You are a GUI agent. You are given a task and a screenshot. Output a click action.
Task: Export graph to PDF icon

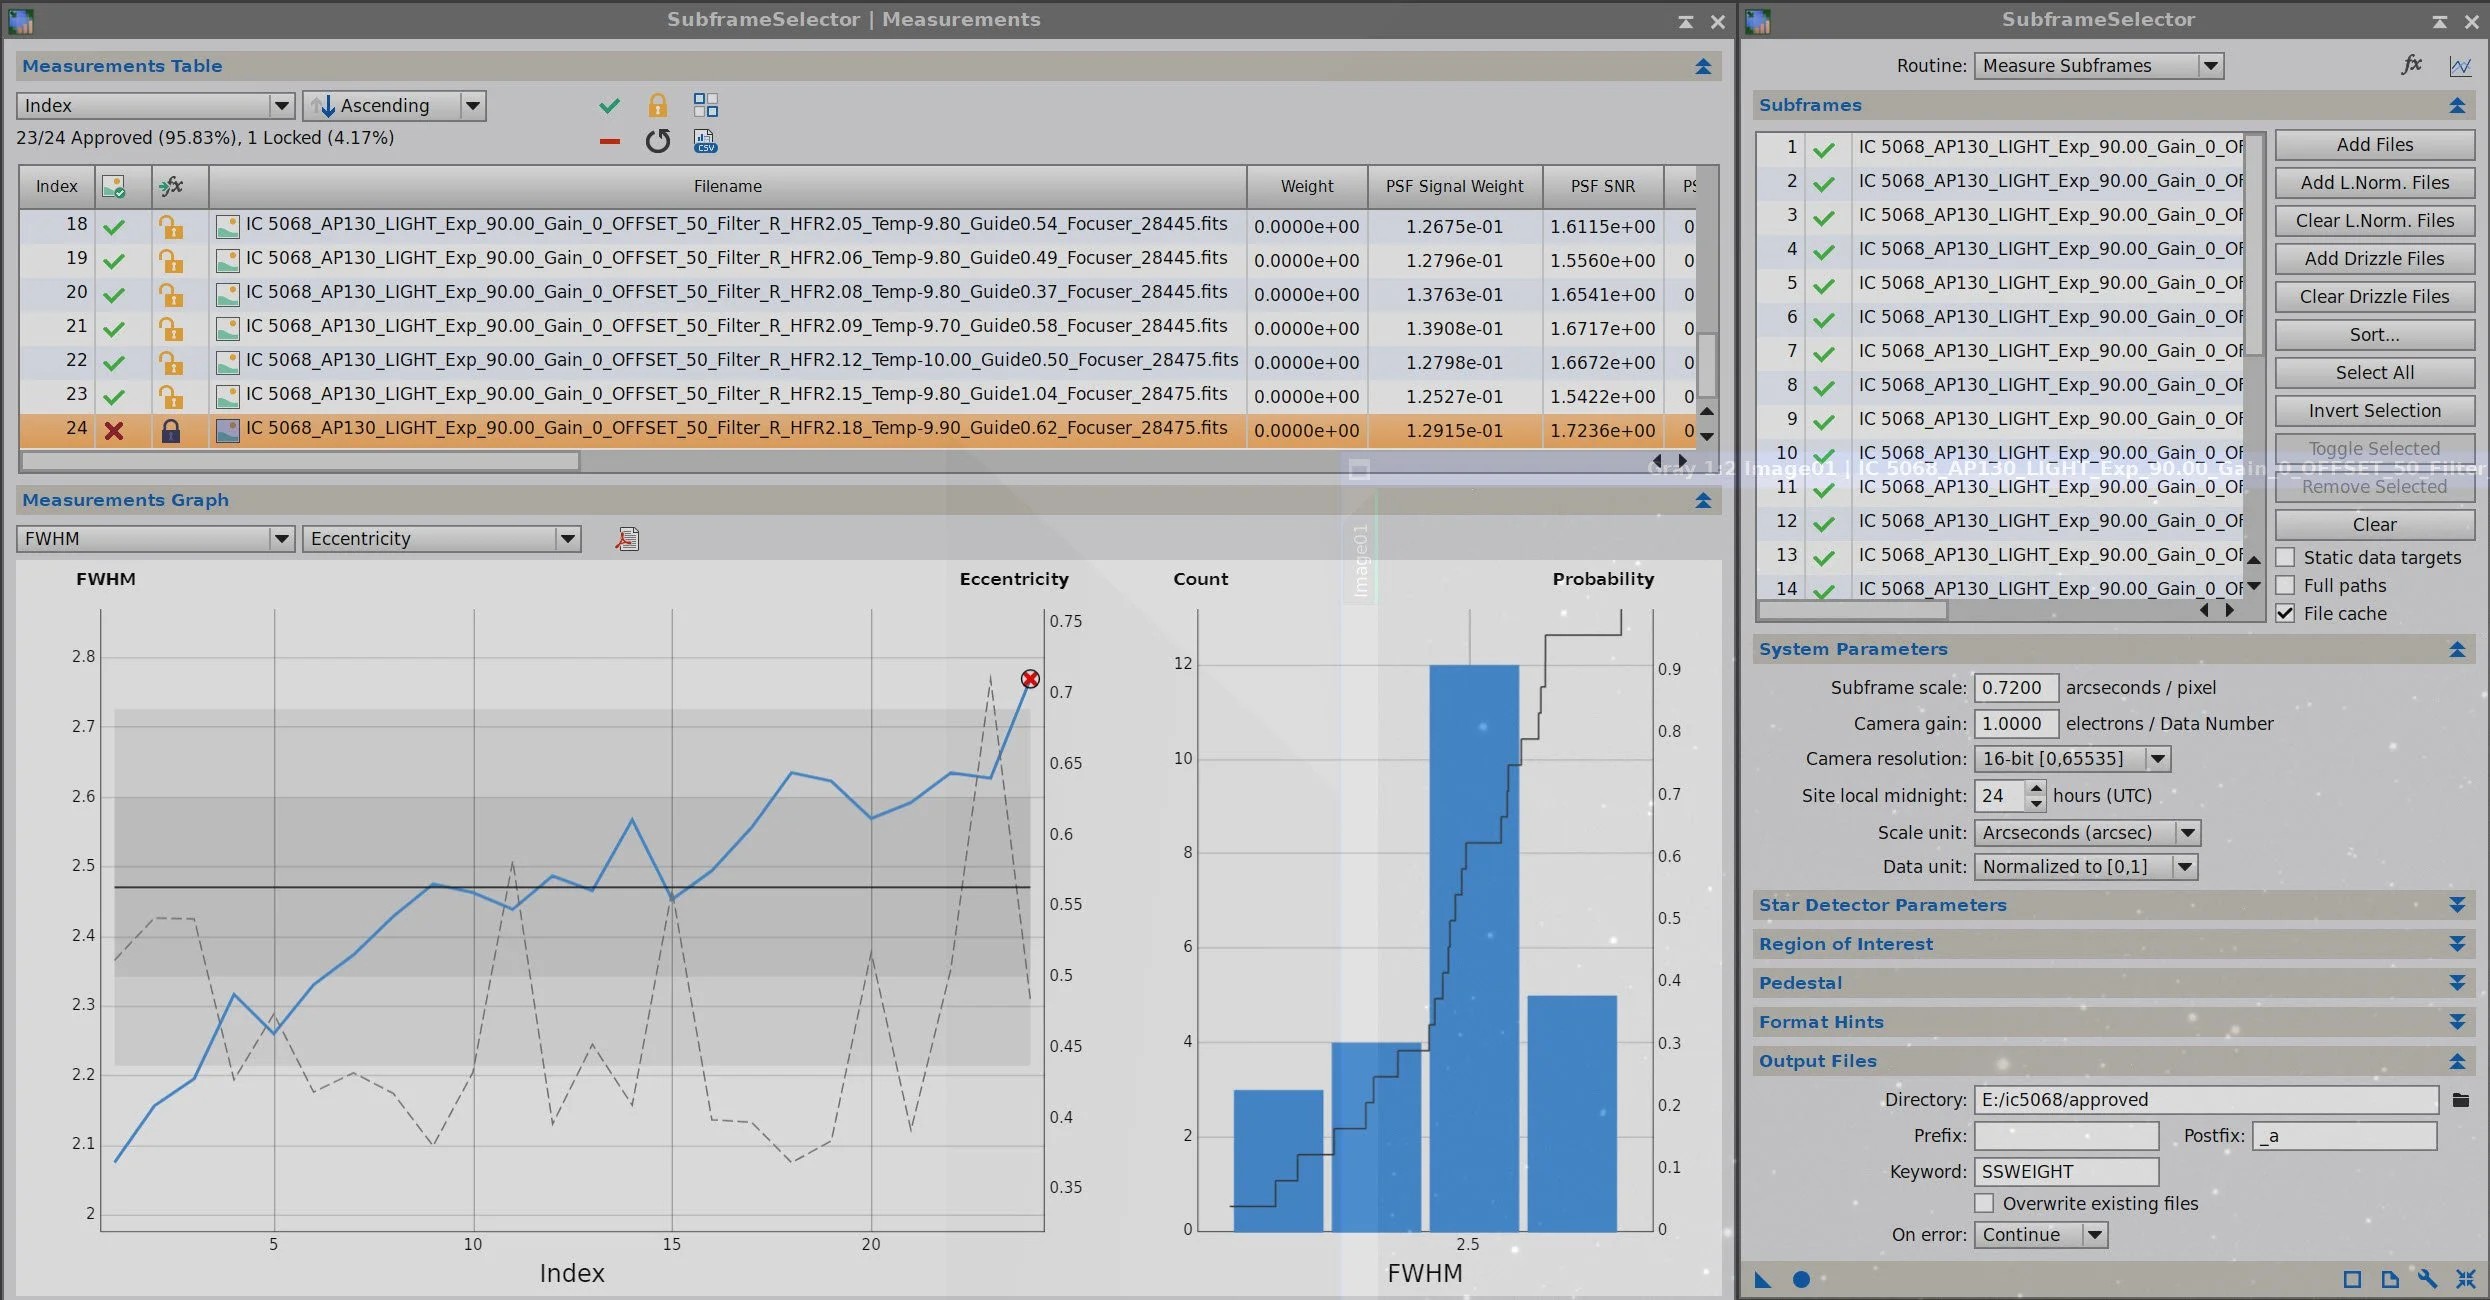pos(627,539)
